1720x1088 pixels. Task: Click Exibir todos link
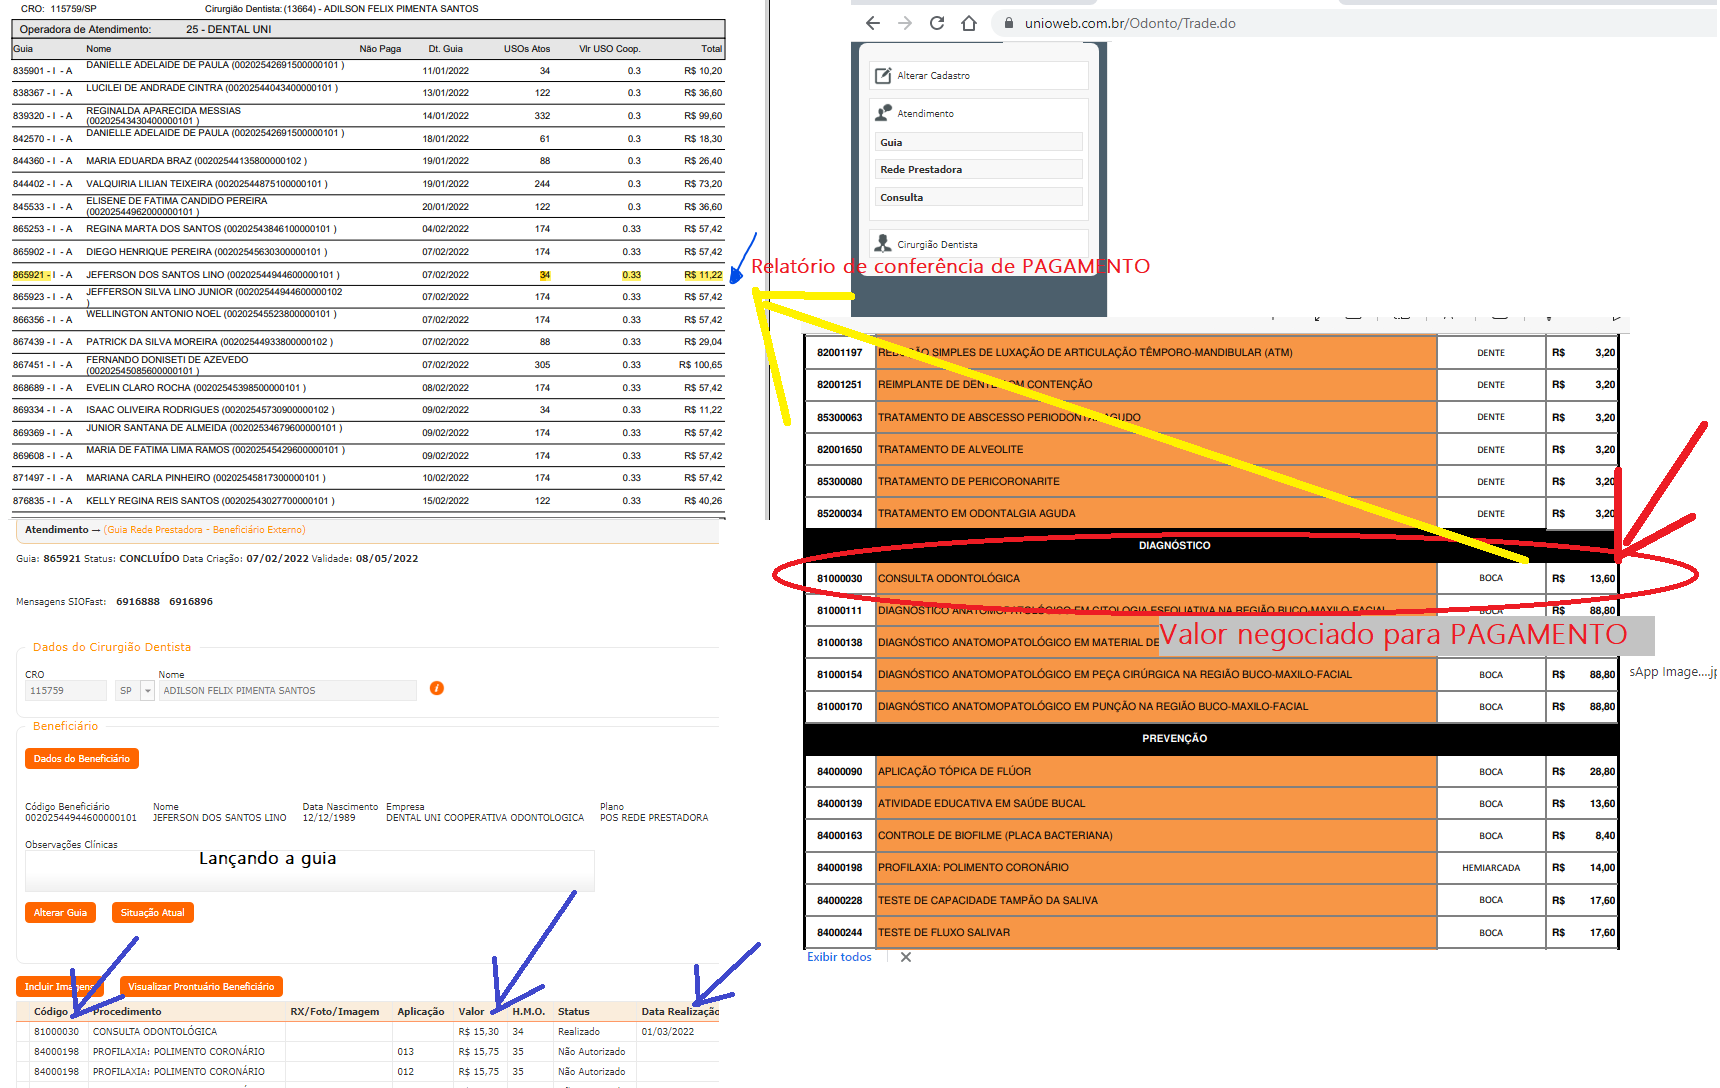point(839,957)
